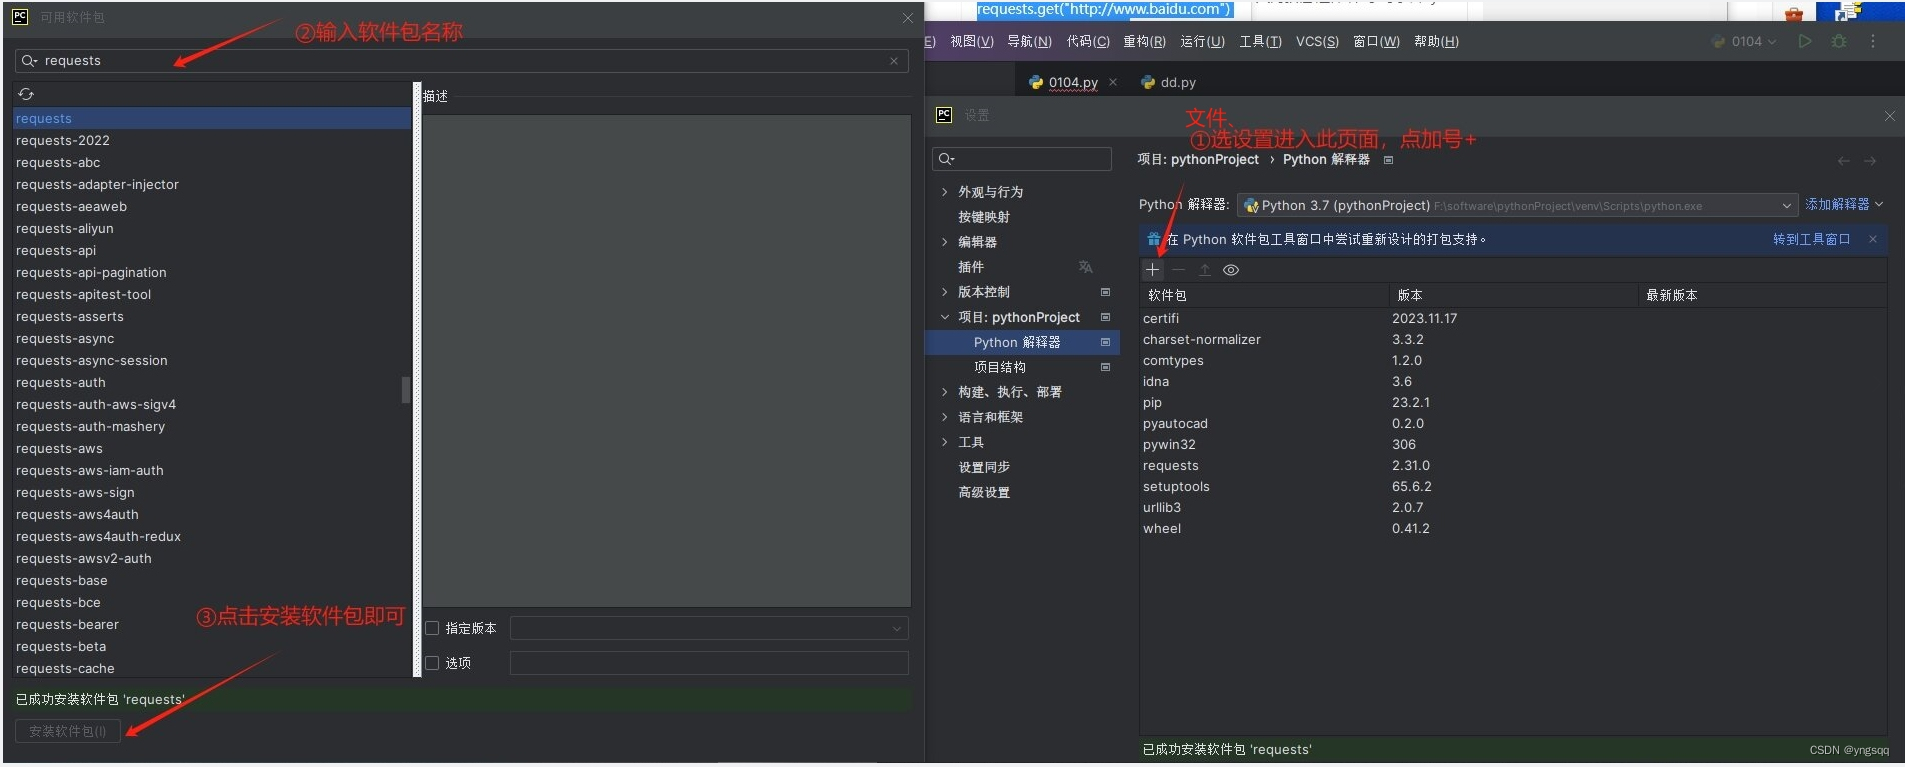Enable the 选项 checkbox
This screenshot has height=767, width=1905.
click(432, 663)
